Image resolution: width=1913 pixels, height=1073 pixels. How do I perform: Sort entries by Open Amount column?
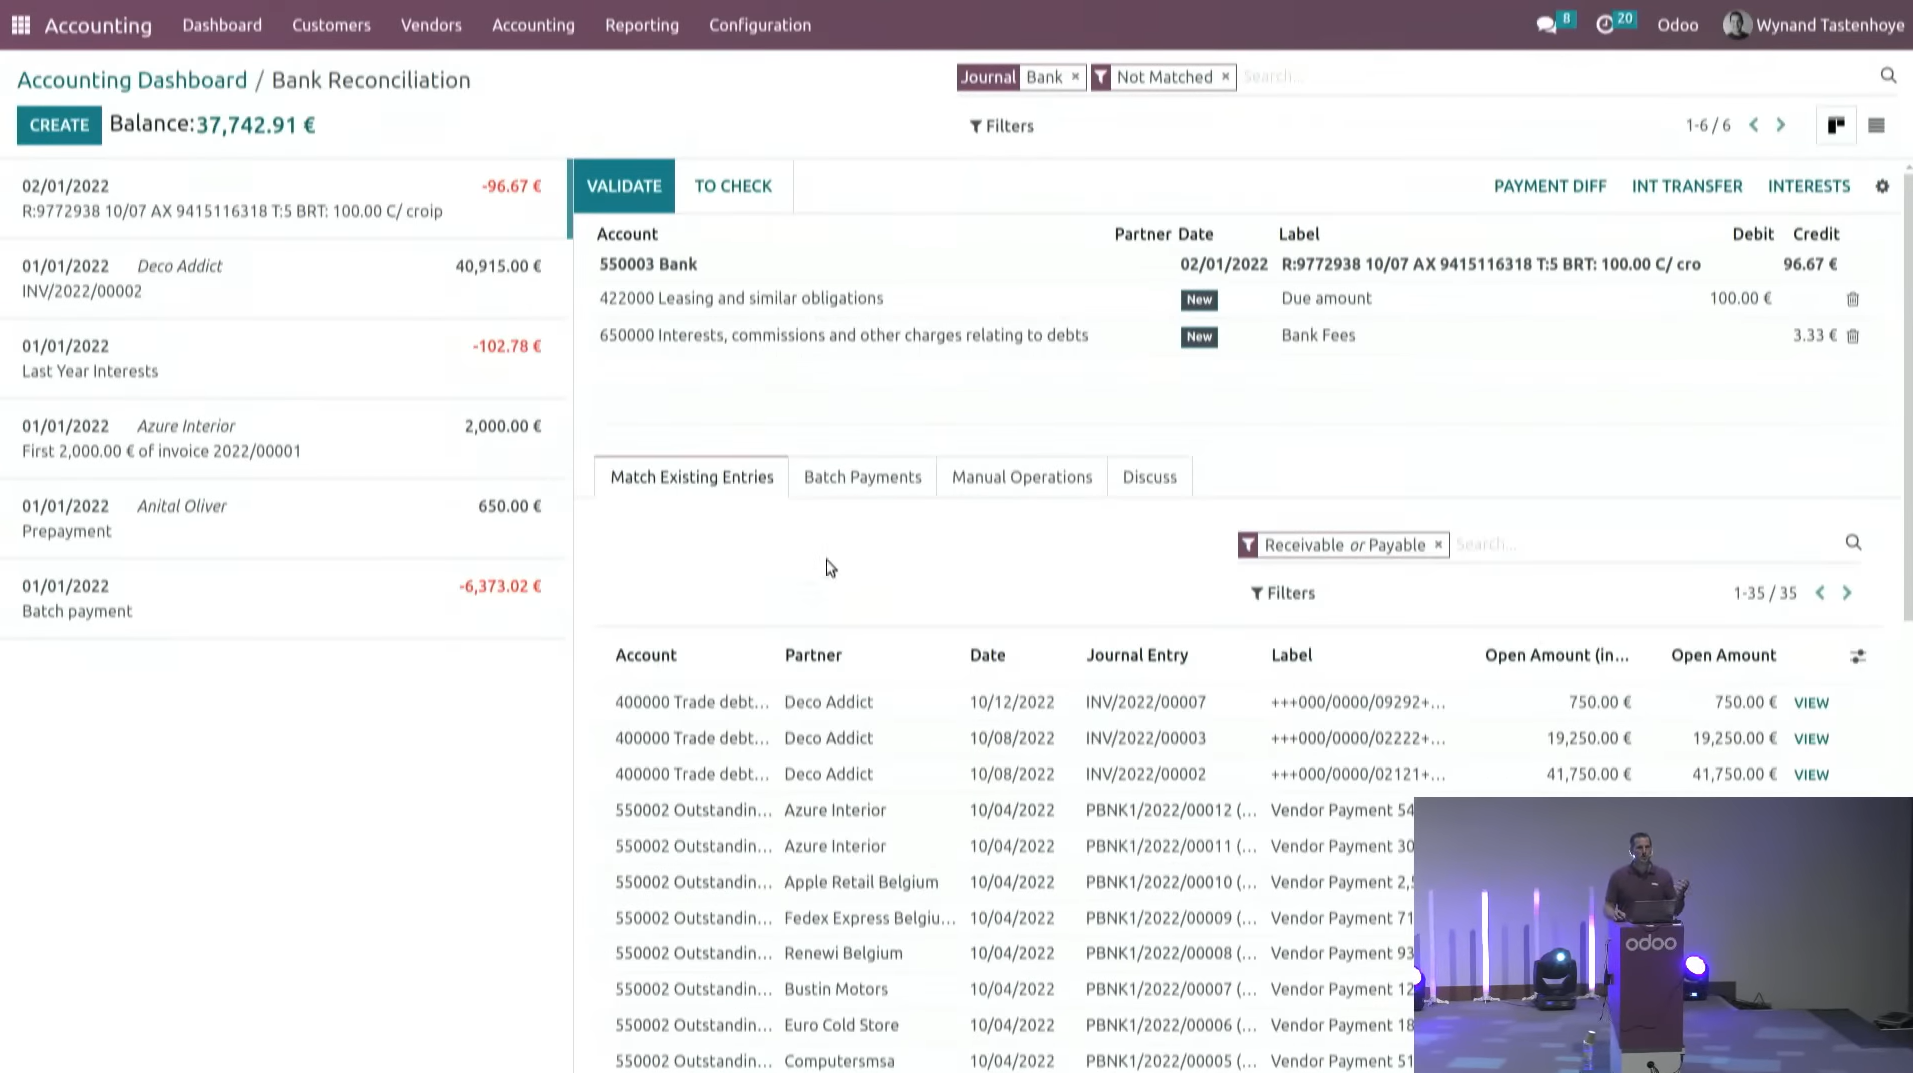click(x=1723, y=655)
